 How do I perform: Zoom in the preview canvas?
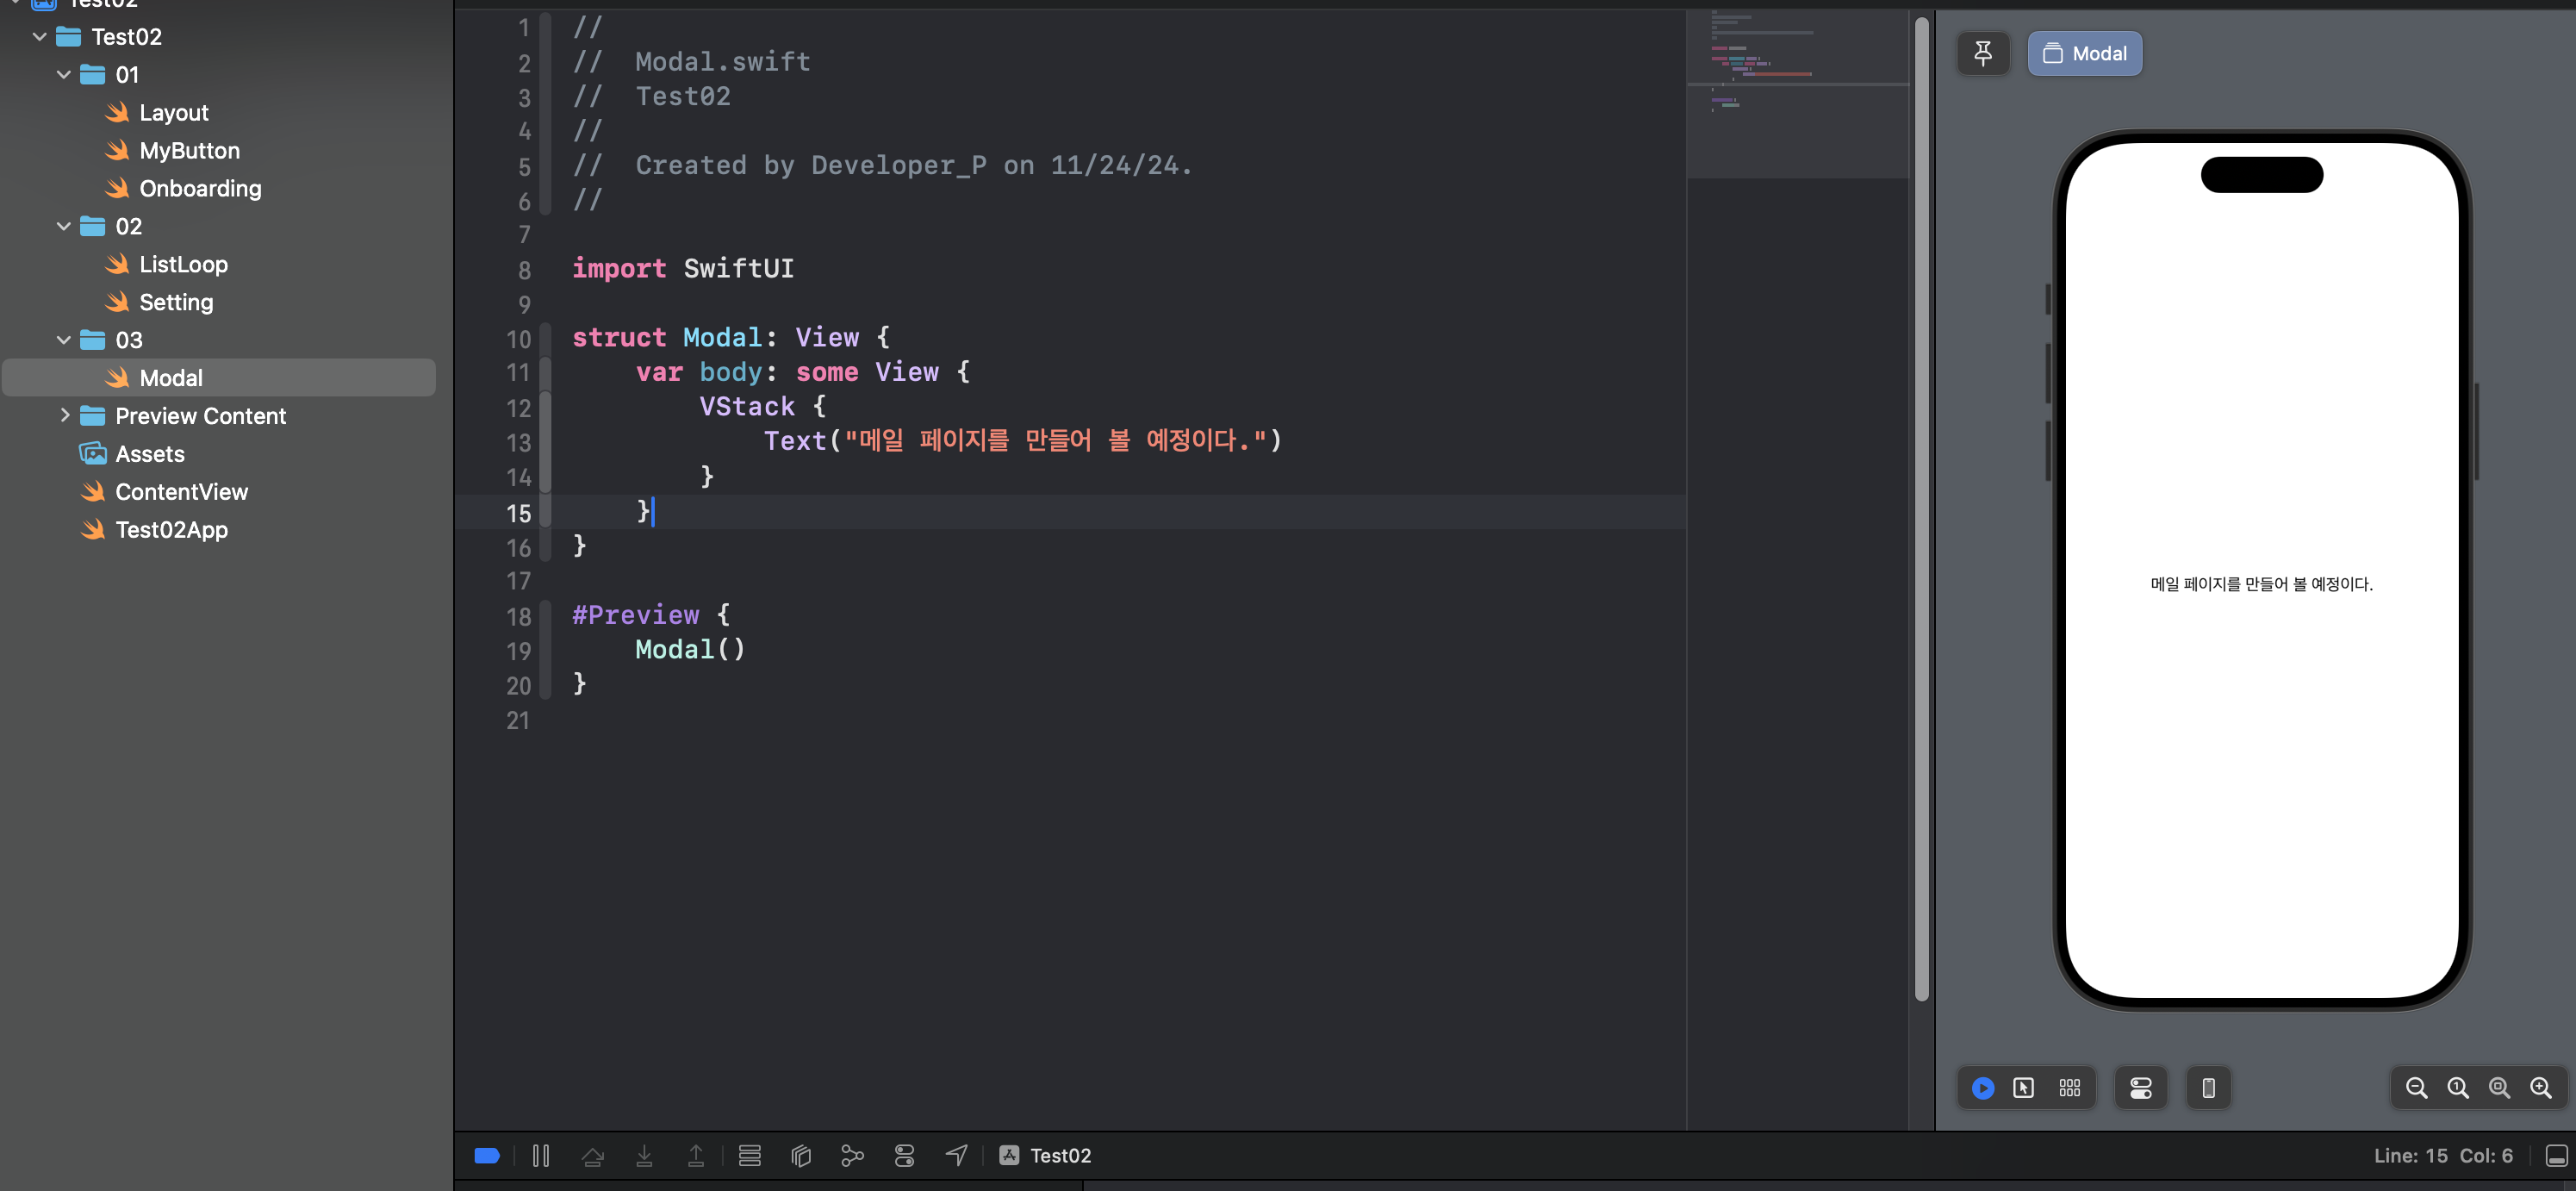(2540, 1087)
